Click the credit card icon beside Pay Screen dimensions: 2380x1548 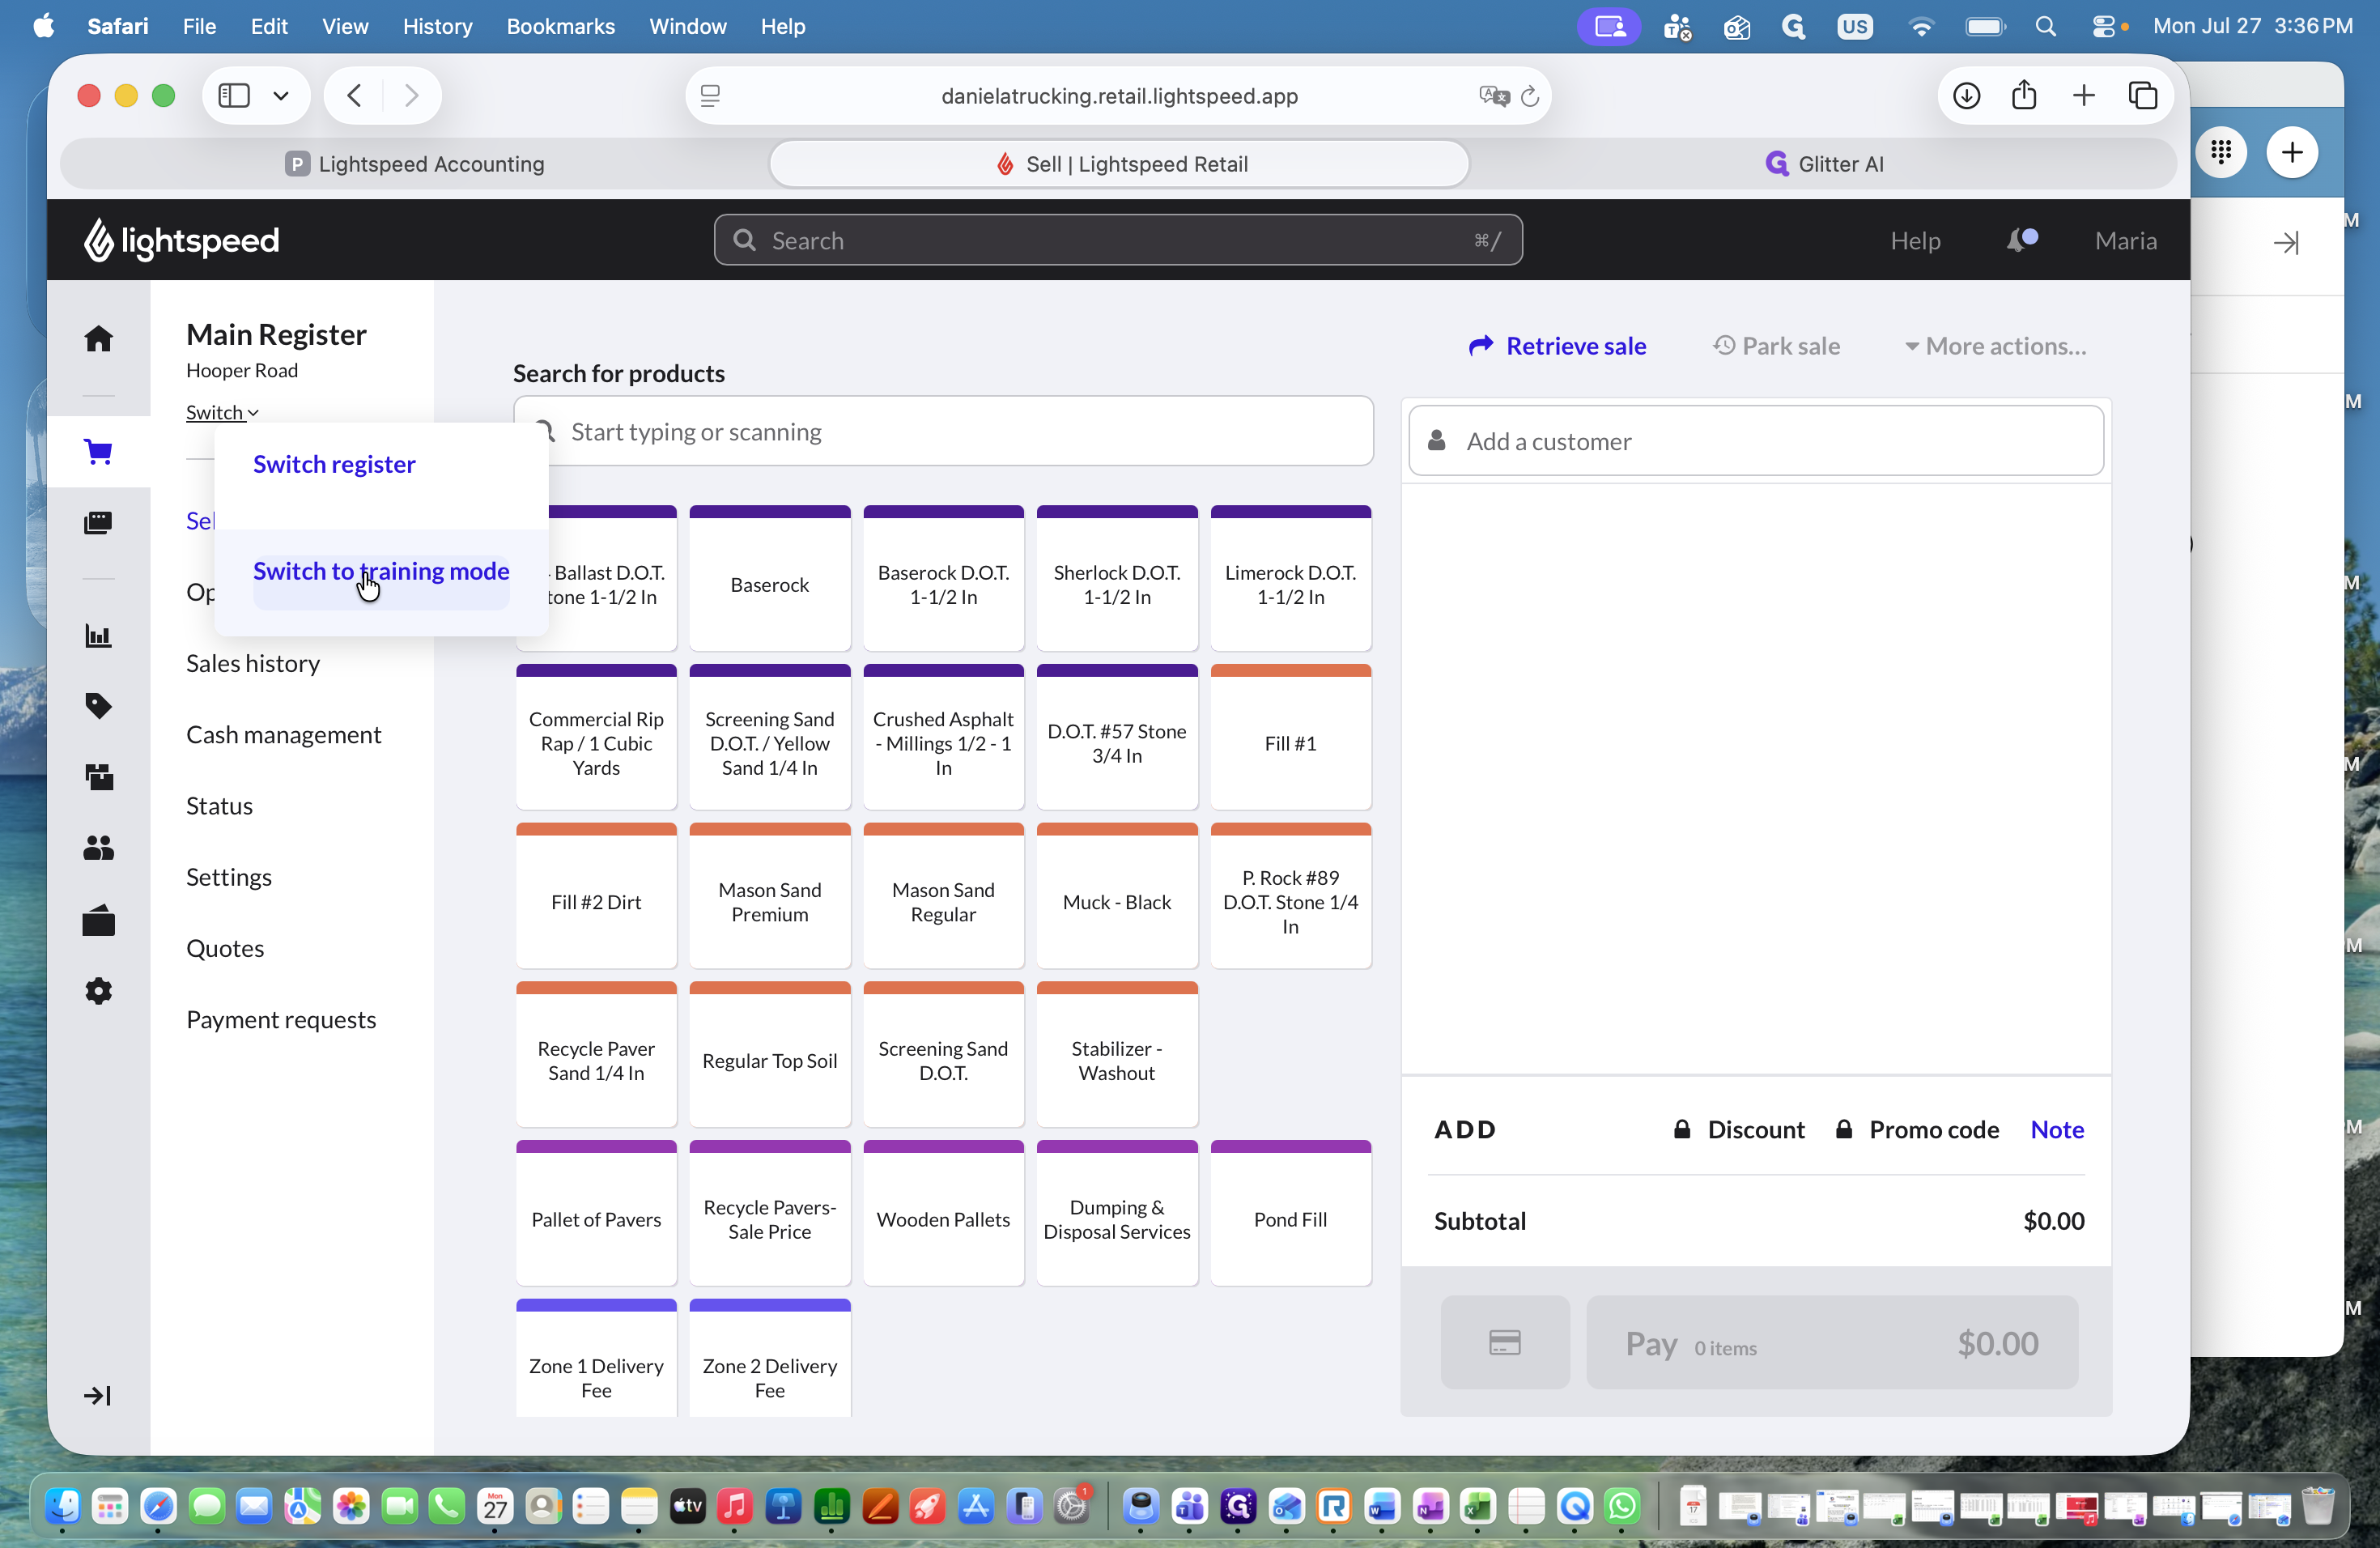(1504, 1342)
